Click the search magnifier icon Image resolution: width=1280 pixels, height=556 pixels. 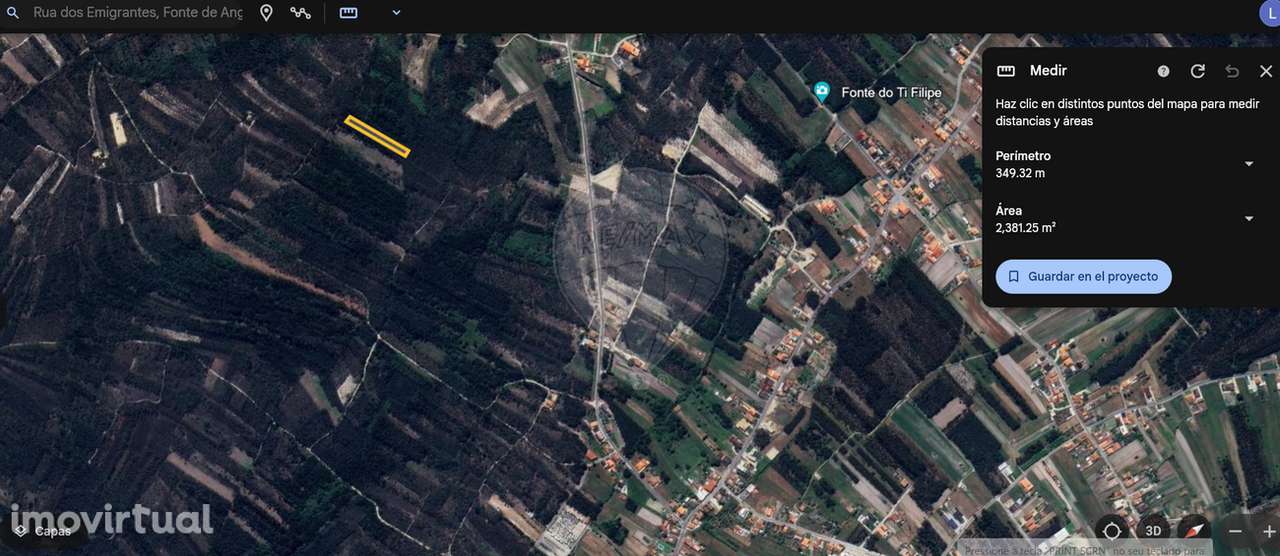coord(13,13)
